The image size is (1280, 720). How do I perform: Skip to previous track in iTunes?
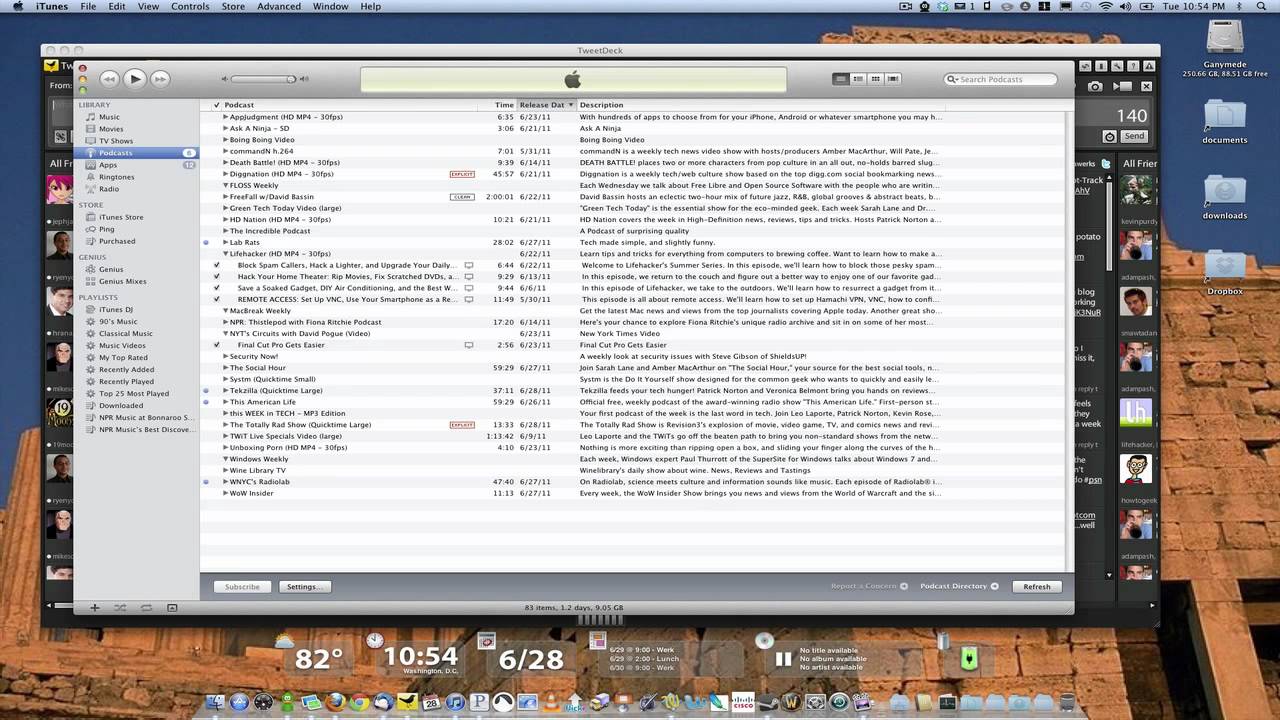109,78
